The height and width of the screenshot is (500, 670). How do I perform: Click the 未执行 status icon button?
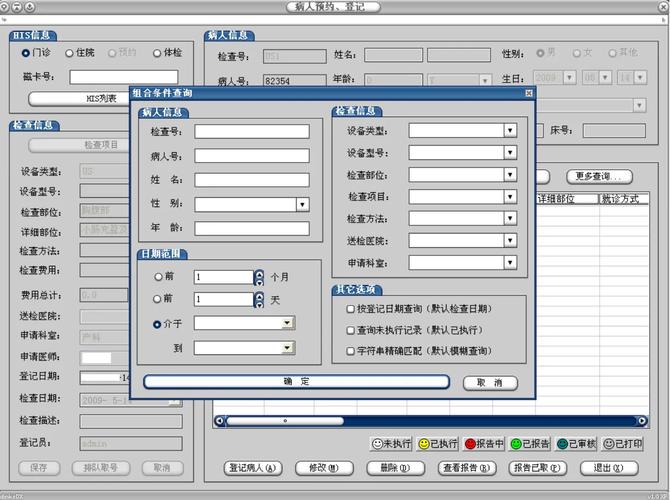(391, 444)
